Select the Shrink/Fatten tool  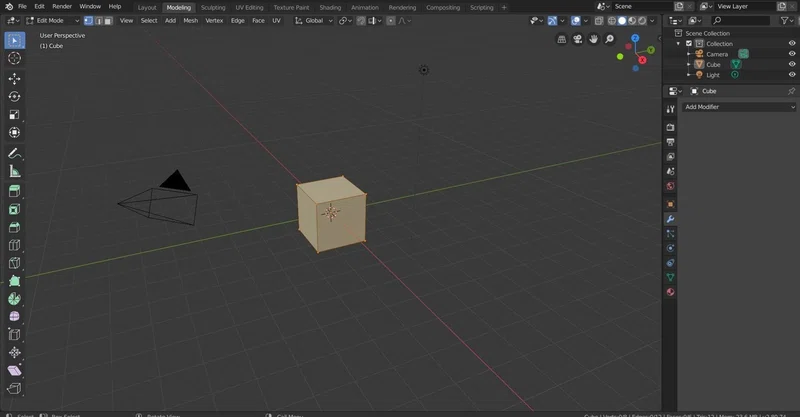point(14,352)
